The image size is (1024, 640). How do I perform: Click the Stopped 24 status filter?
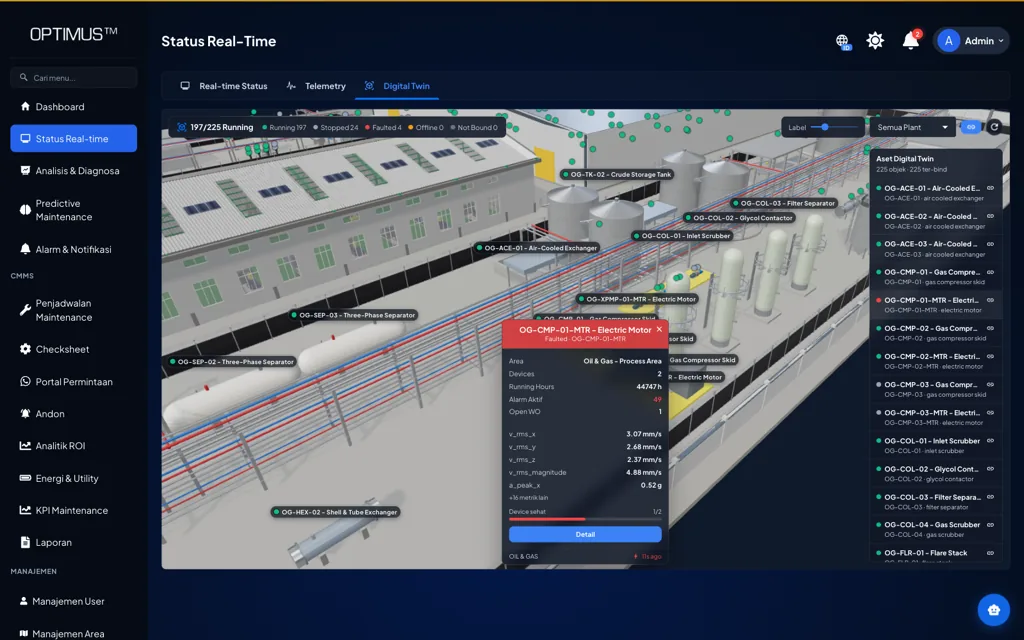coord(336,127)
